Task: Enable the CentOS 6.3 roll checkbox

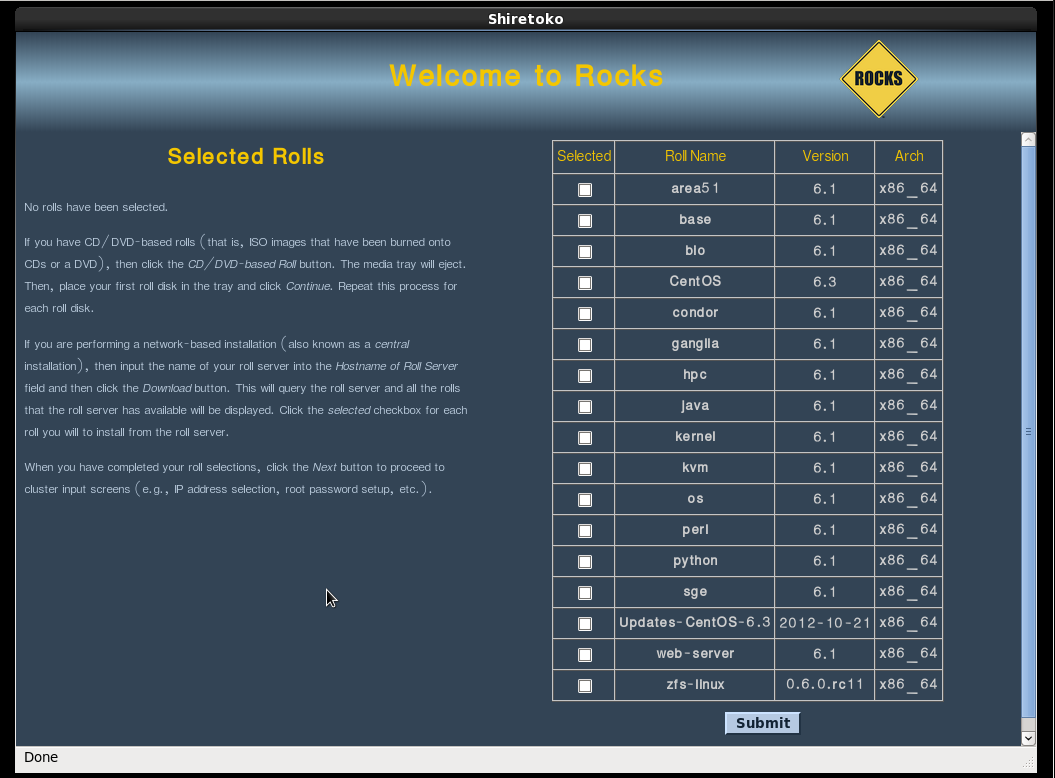Action: [585, 283]
